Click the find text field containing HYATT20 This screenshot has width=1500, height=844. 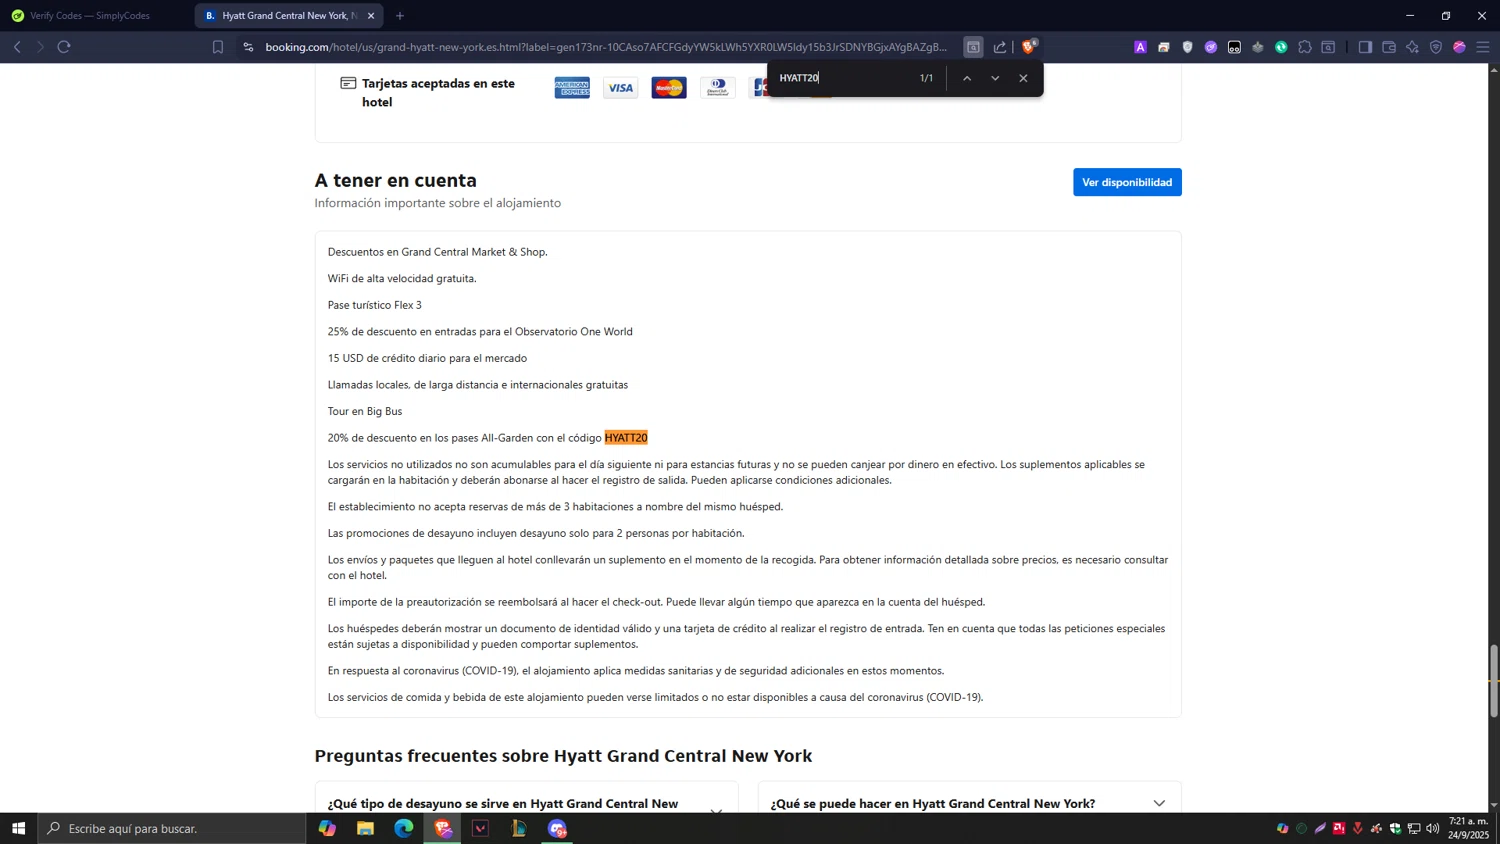(845, 78)
